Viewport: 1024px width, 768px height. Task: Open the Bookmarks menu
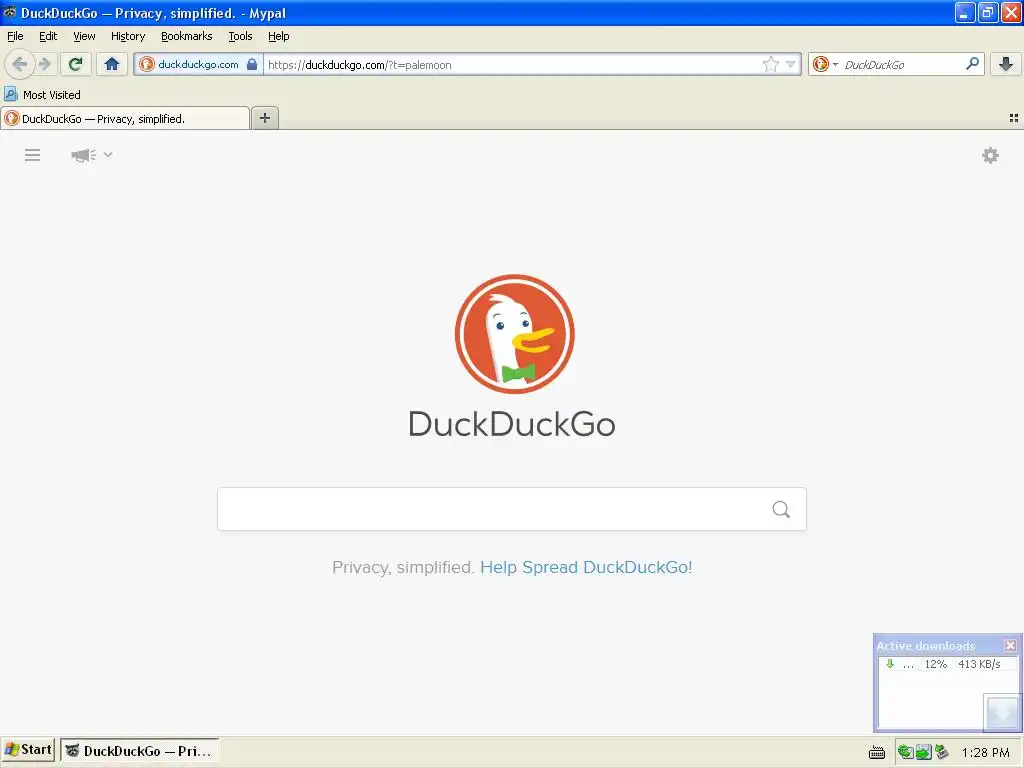coord(187,36)
